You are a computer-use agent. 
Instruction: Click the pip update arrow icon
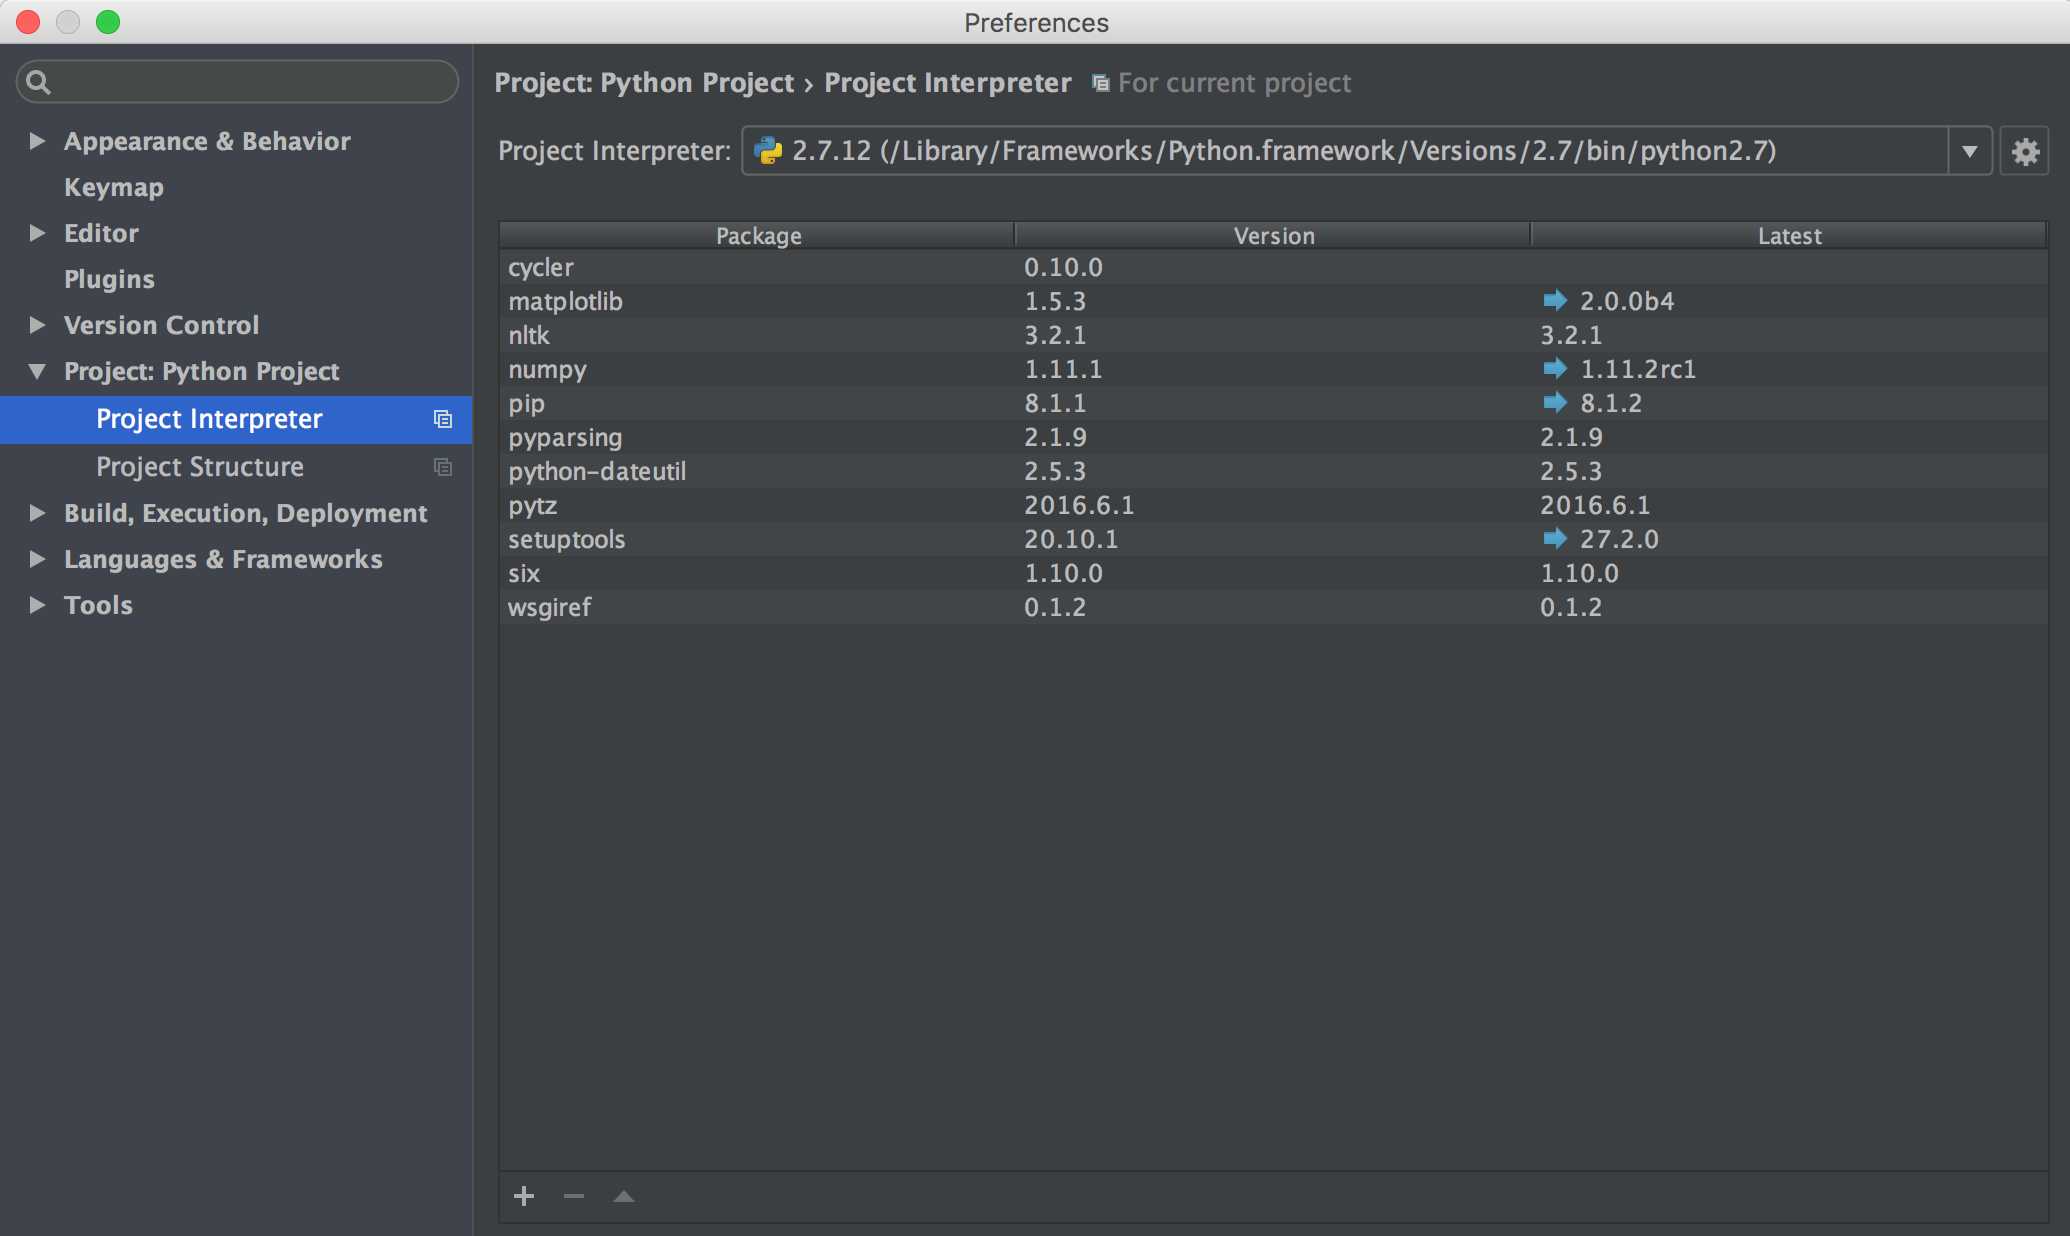pos(1555,402)
